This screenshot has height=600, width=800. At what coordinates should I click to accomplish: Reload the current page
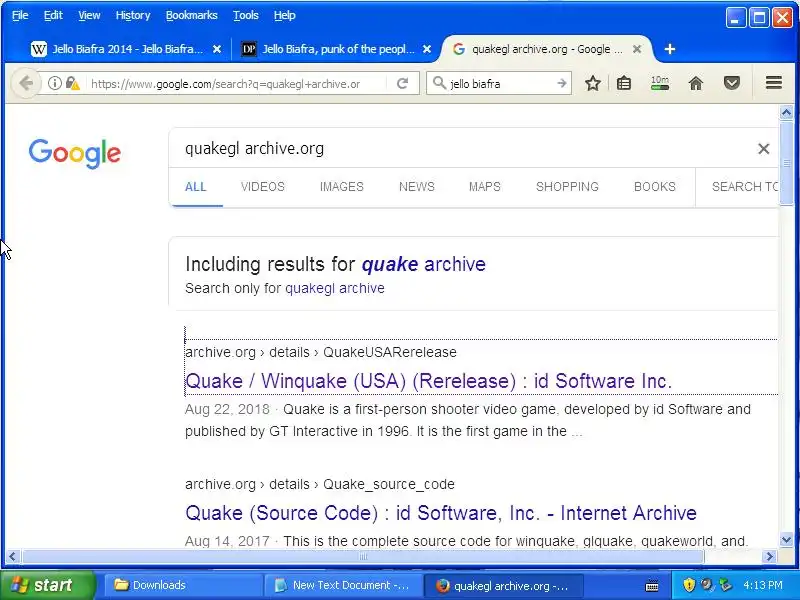tap(403, 83)
